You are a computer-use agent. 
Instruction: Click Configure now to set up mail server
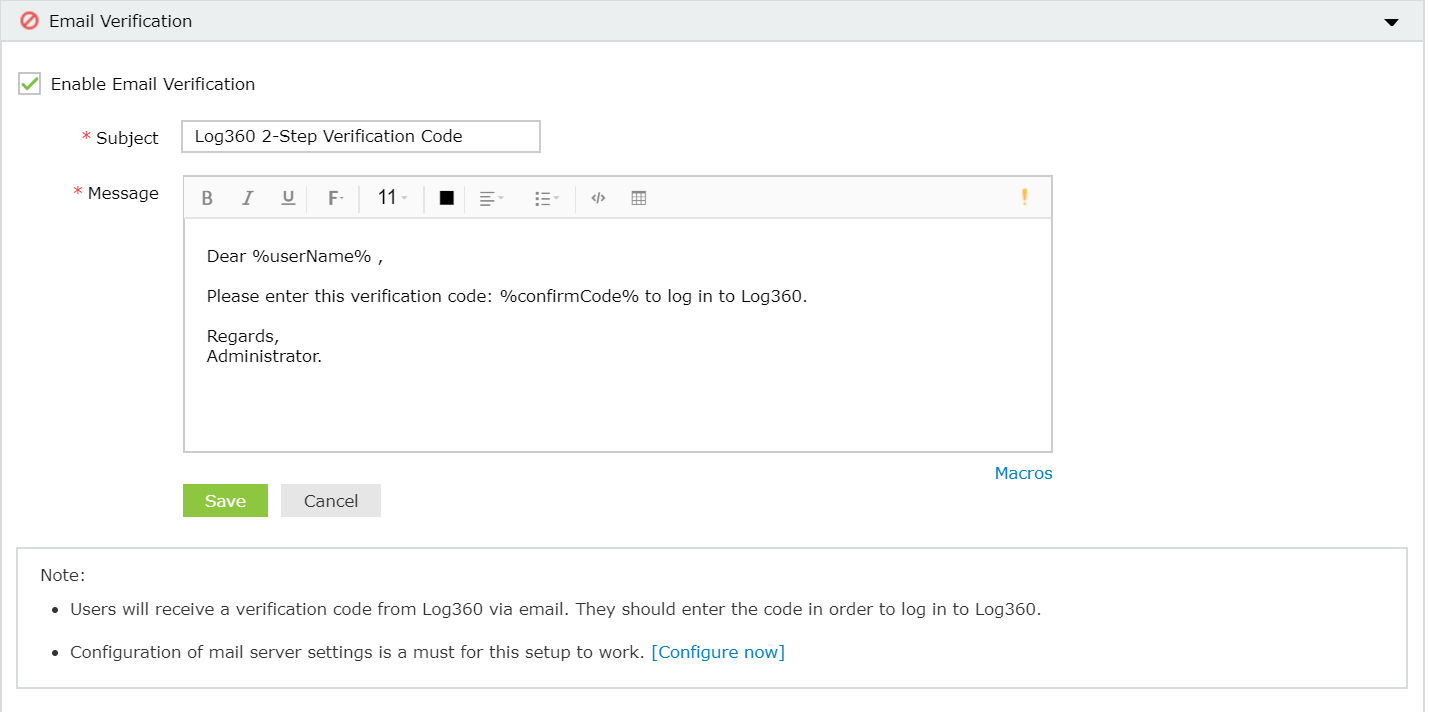tap(718, 651)
